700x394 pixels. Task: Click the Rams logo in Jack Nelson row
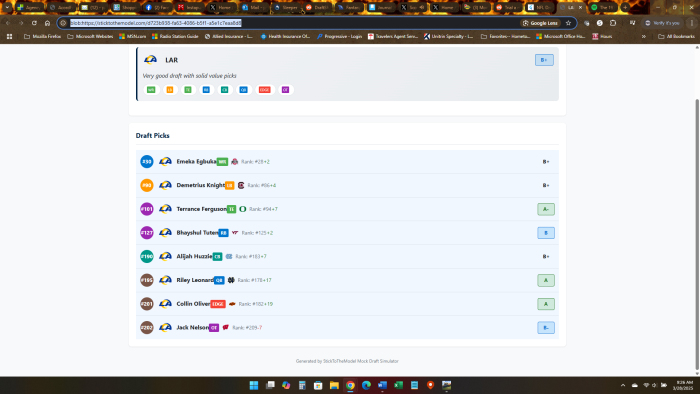pyautogui.click(x=166, y=327)
